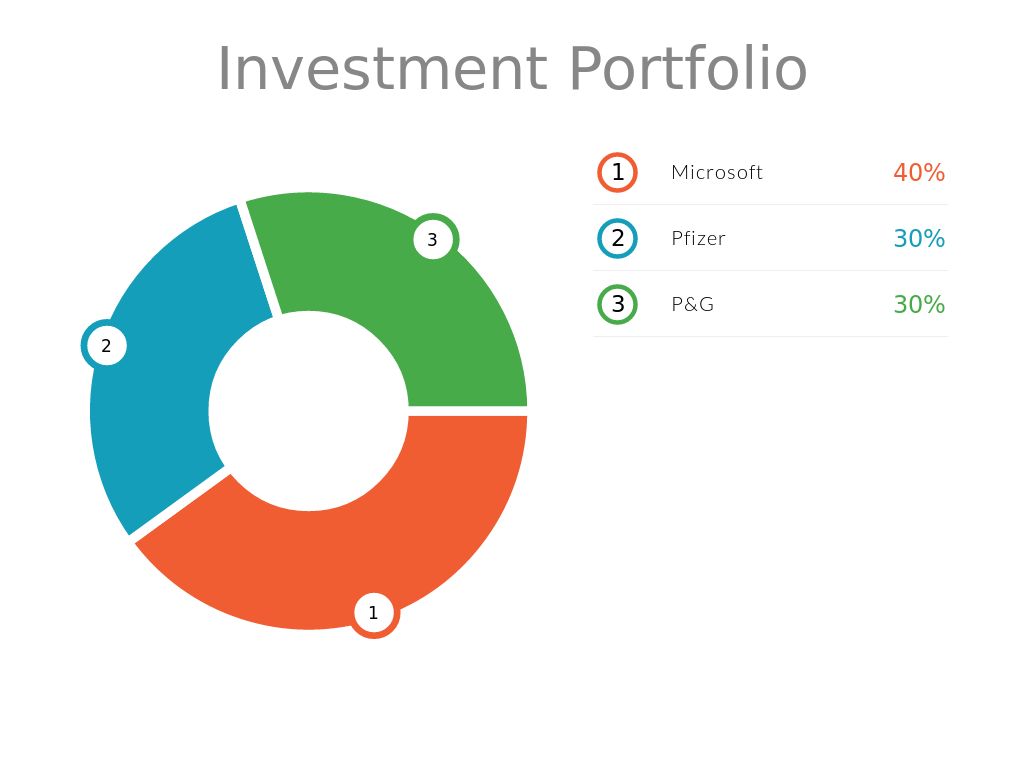The width and height of the screenshot is (1024, 768).
Task: Click the orange legend badge numbered 1
Action: click(617, 172)
